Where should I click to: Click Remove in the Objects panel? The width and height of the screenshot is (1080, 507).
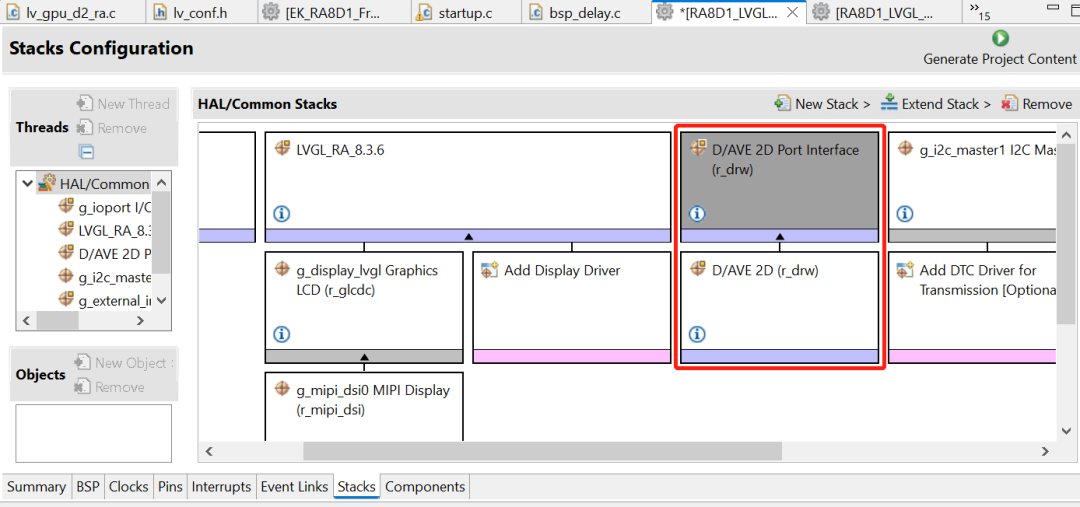(110, 387)
